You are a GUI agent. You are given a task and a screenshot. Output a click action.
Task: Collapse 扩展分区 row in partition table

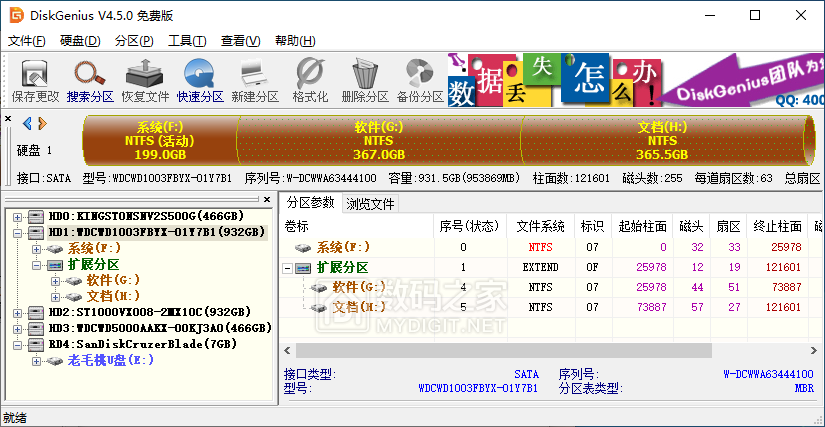coord(288,268)
